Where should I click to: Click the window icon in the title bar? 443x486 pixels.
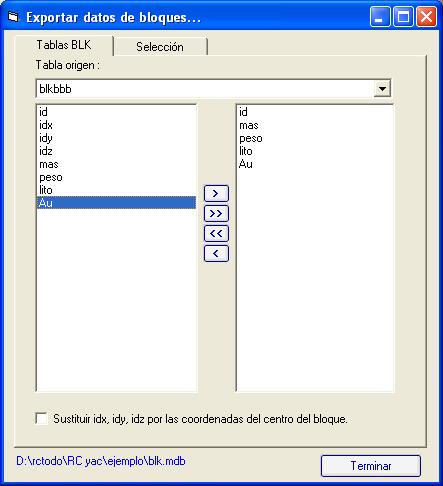pos(13,17)
